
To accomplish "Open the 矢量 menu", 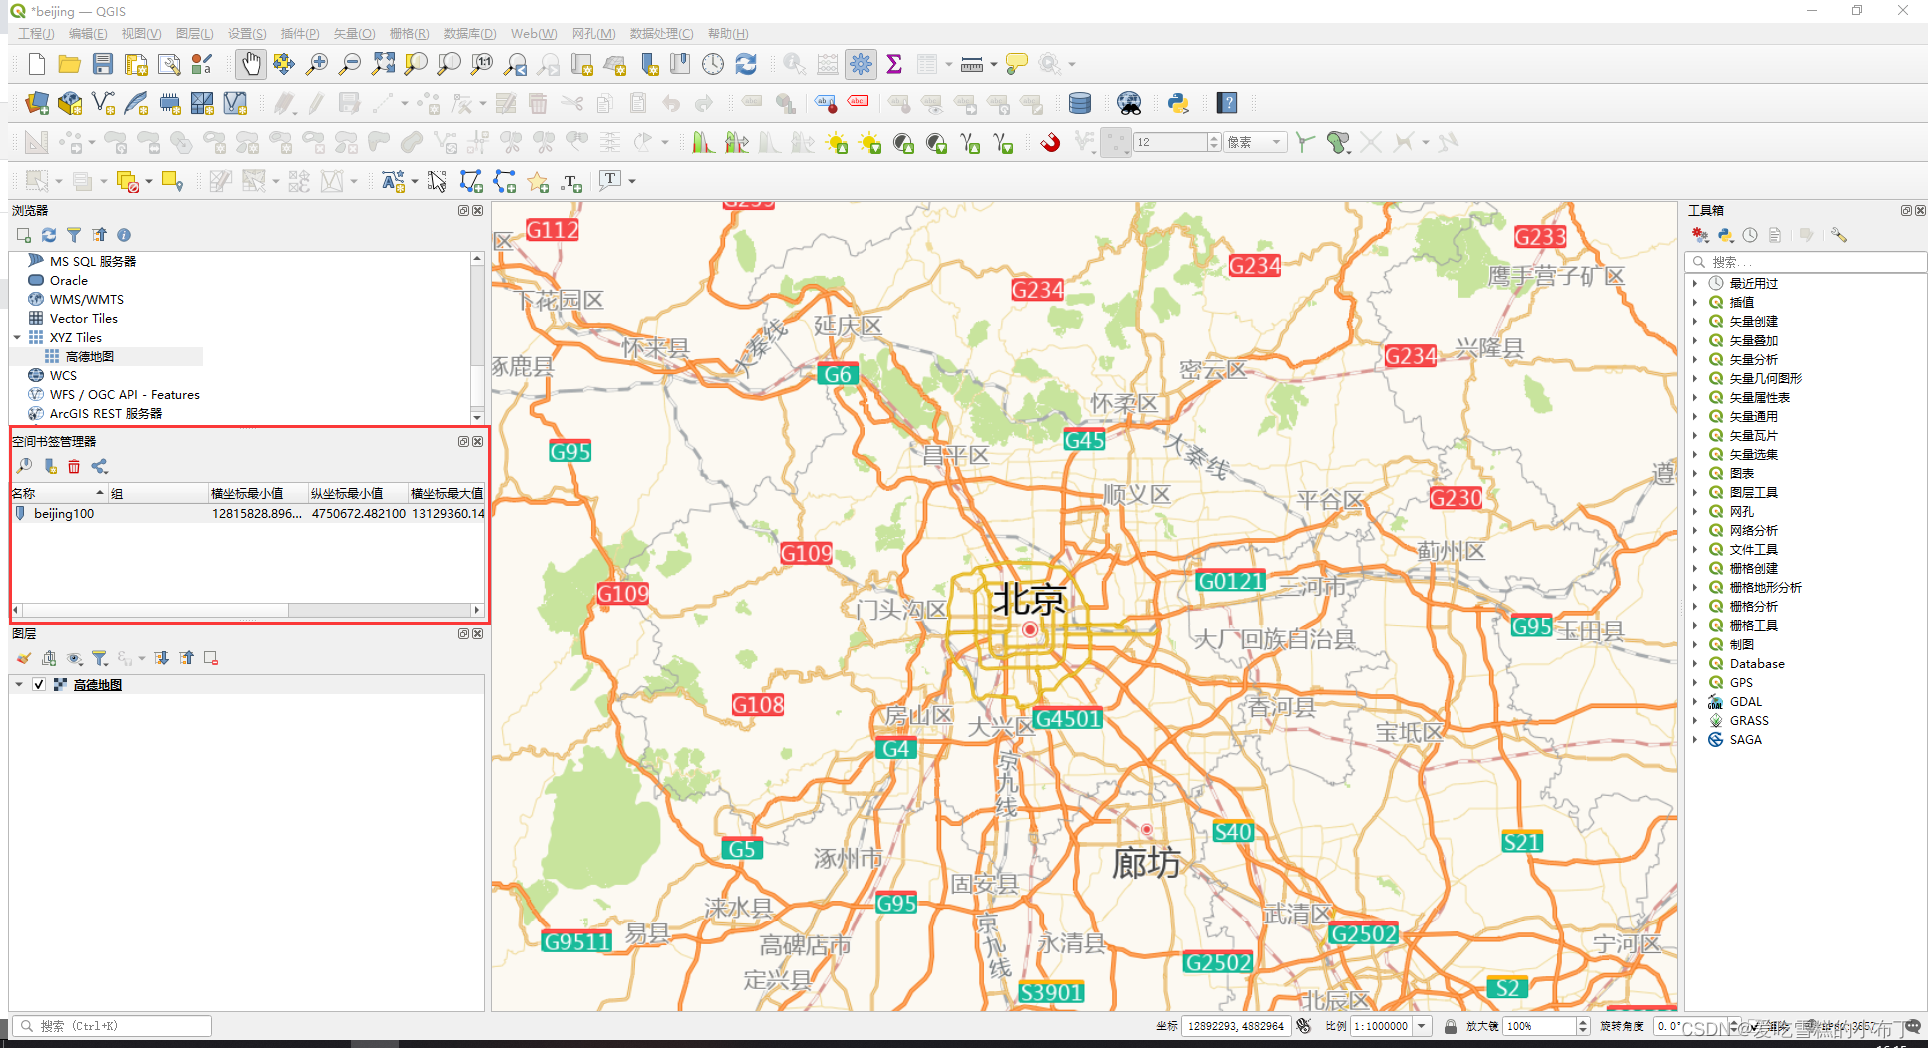I will tap(354, 34).
